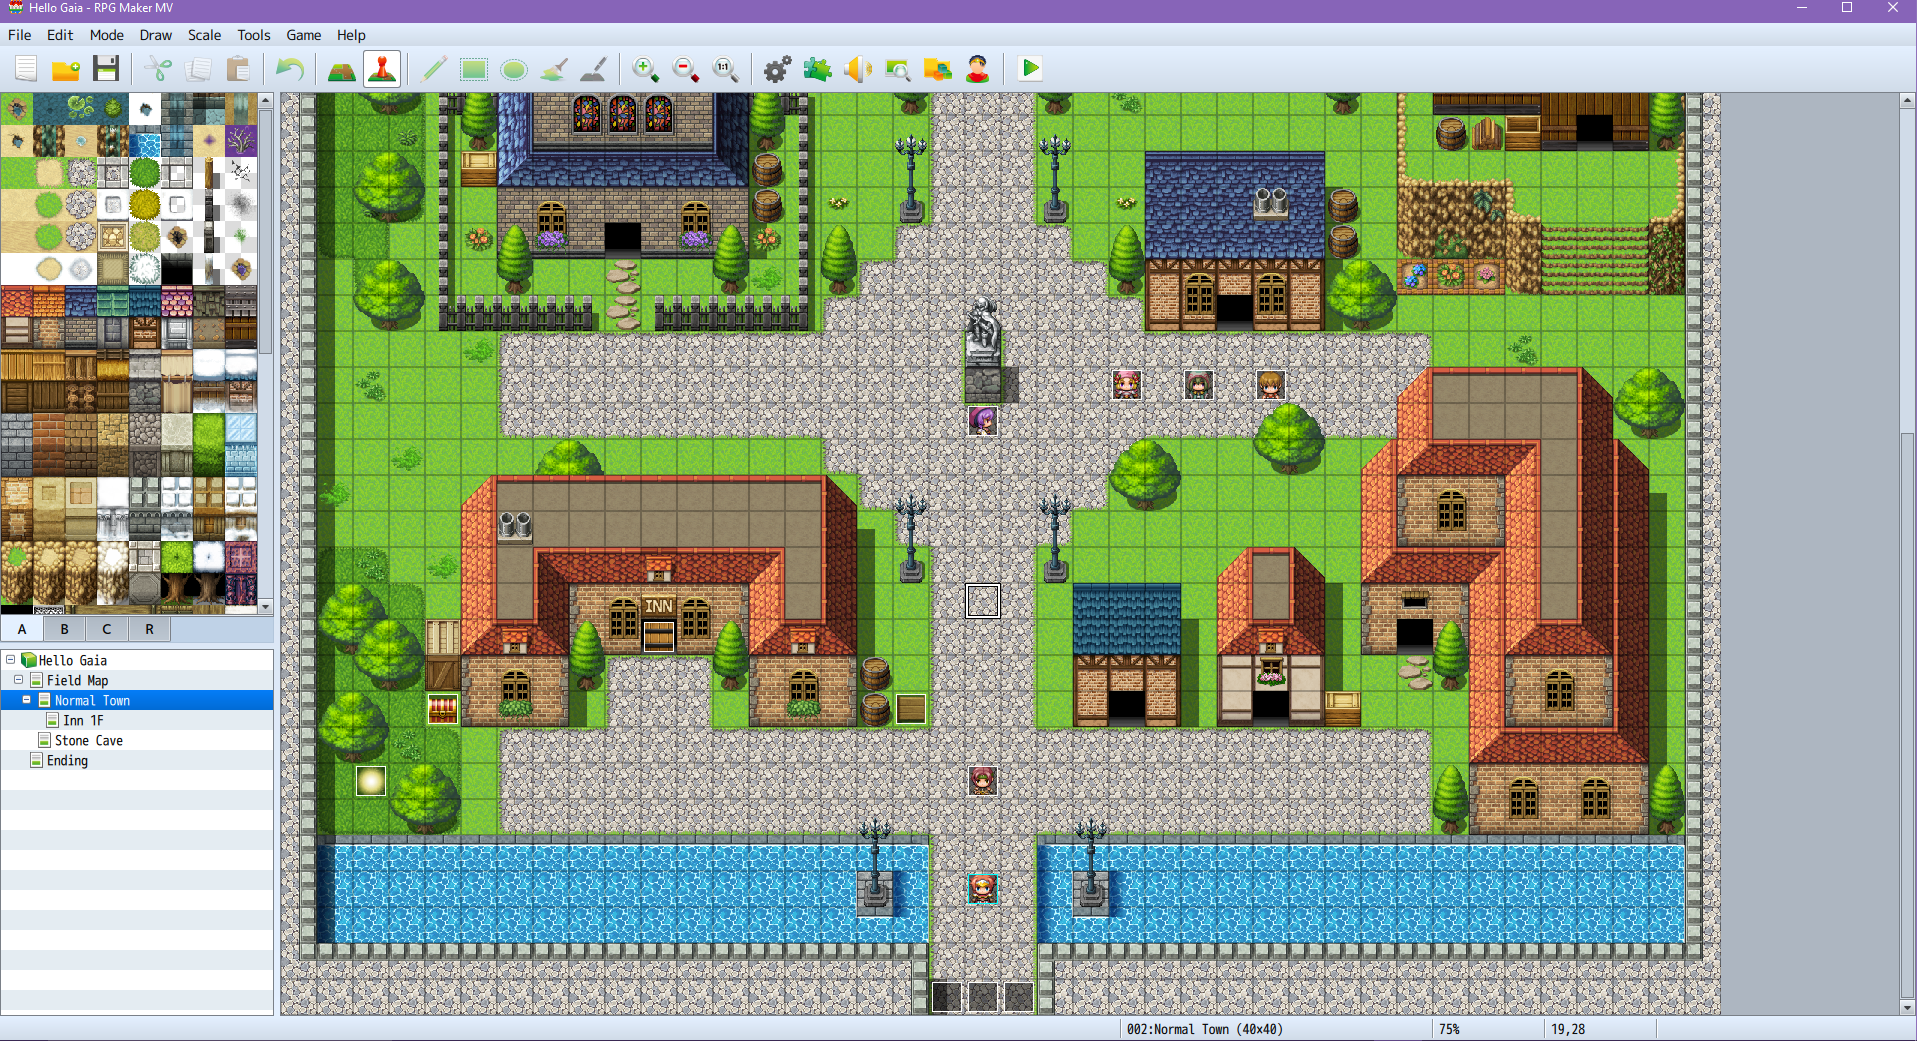The height and width of the screenshot is (1041, 1917).
Task: Pick the green grass tile in palette
Action: click(x=17, y=173)
